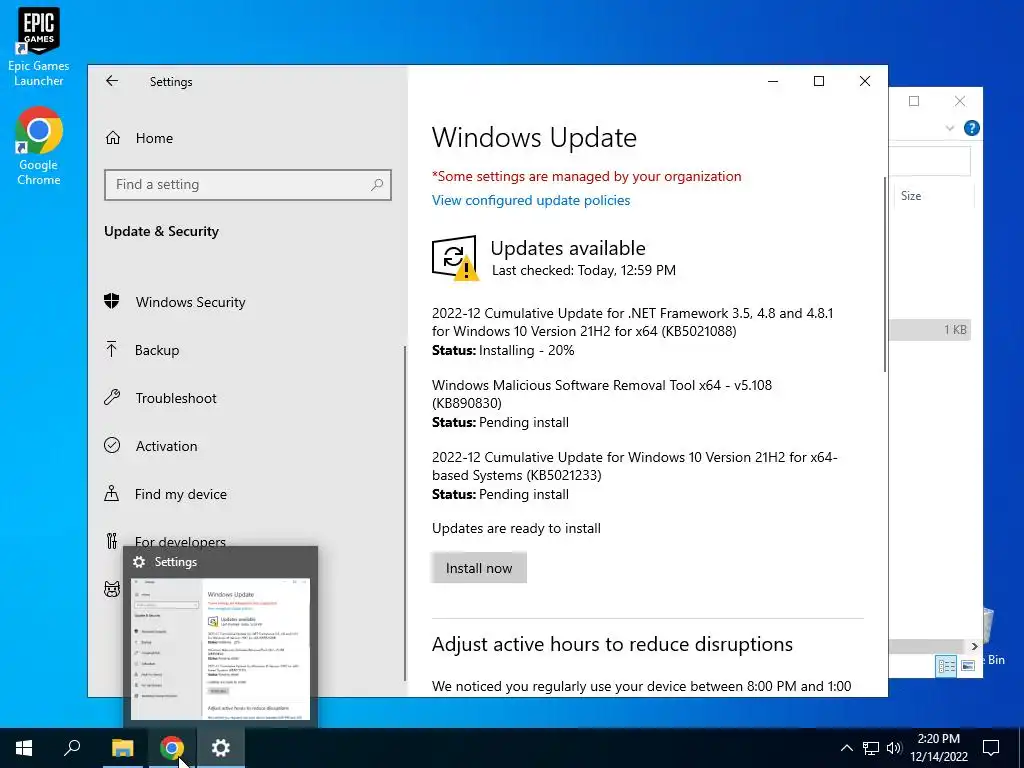Viewport: 1024px width, 768px height.
Task: Open Epic Games Launcher desktop icon
Action: tap(39, 46)
